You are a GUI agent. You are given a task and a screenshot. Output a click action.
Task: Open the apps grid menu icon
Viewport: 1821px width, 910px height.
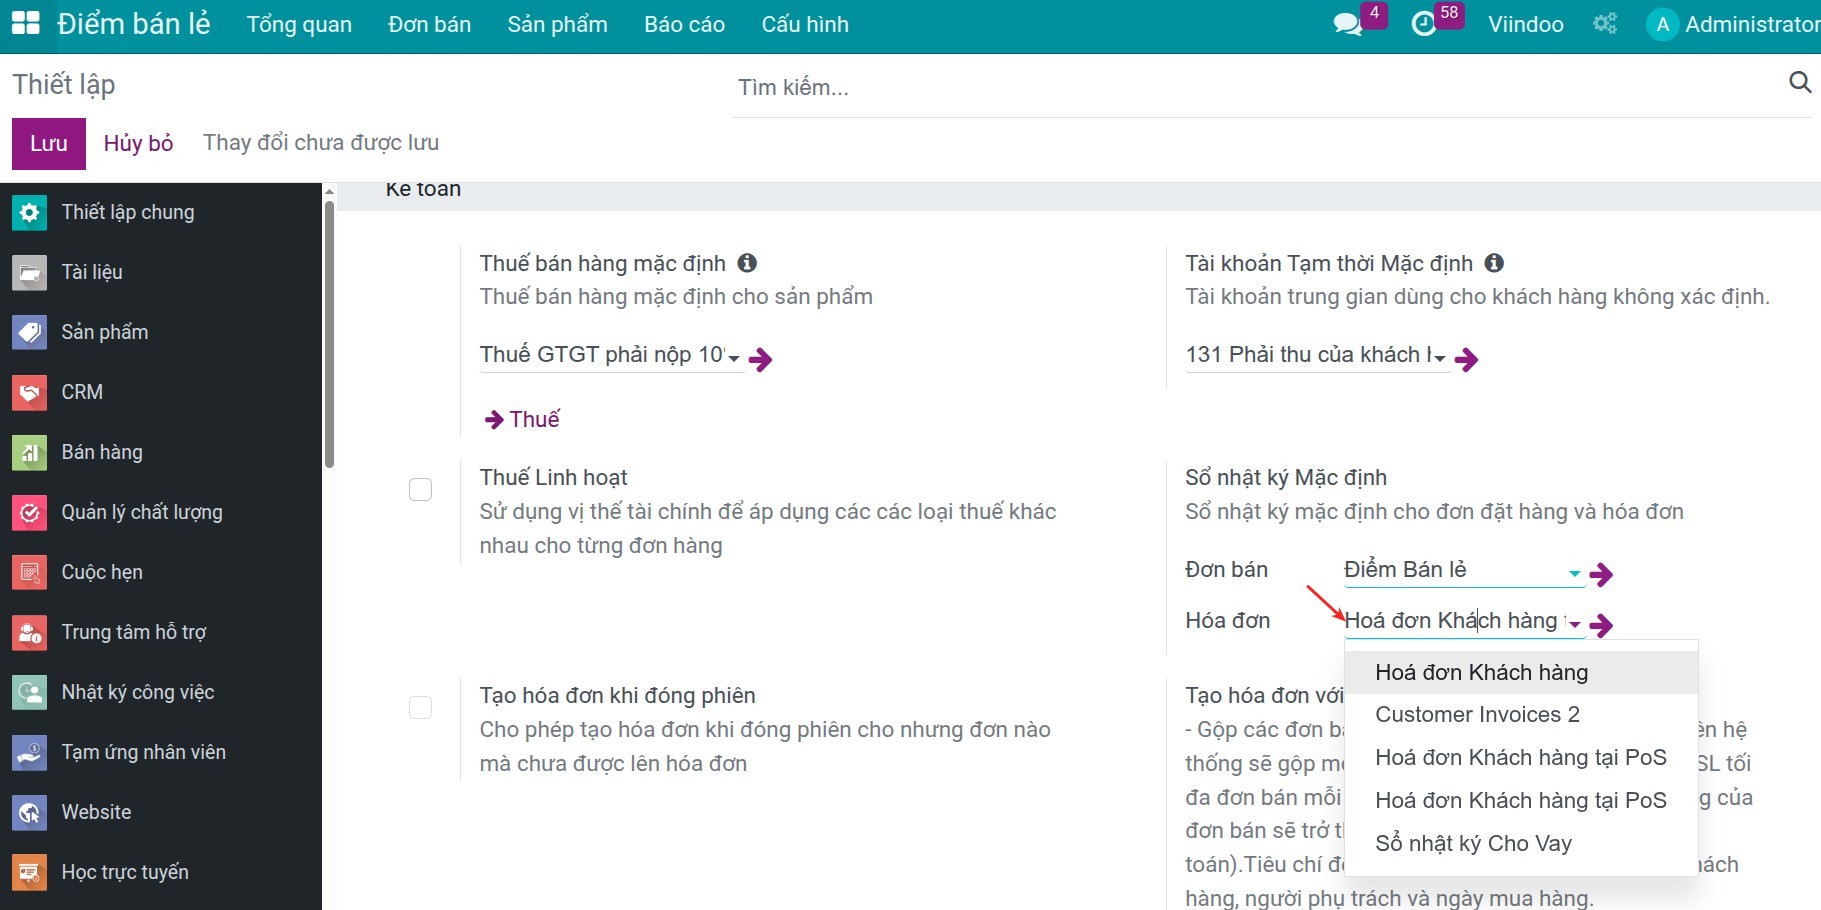(25, 24)
